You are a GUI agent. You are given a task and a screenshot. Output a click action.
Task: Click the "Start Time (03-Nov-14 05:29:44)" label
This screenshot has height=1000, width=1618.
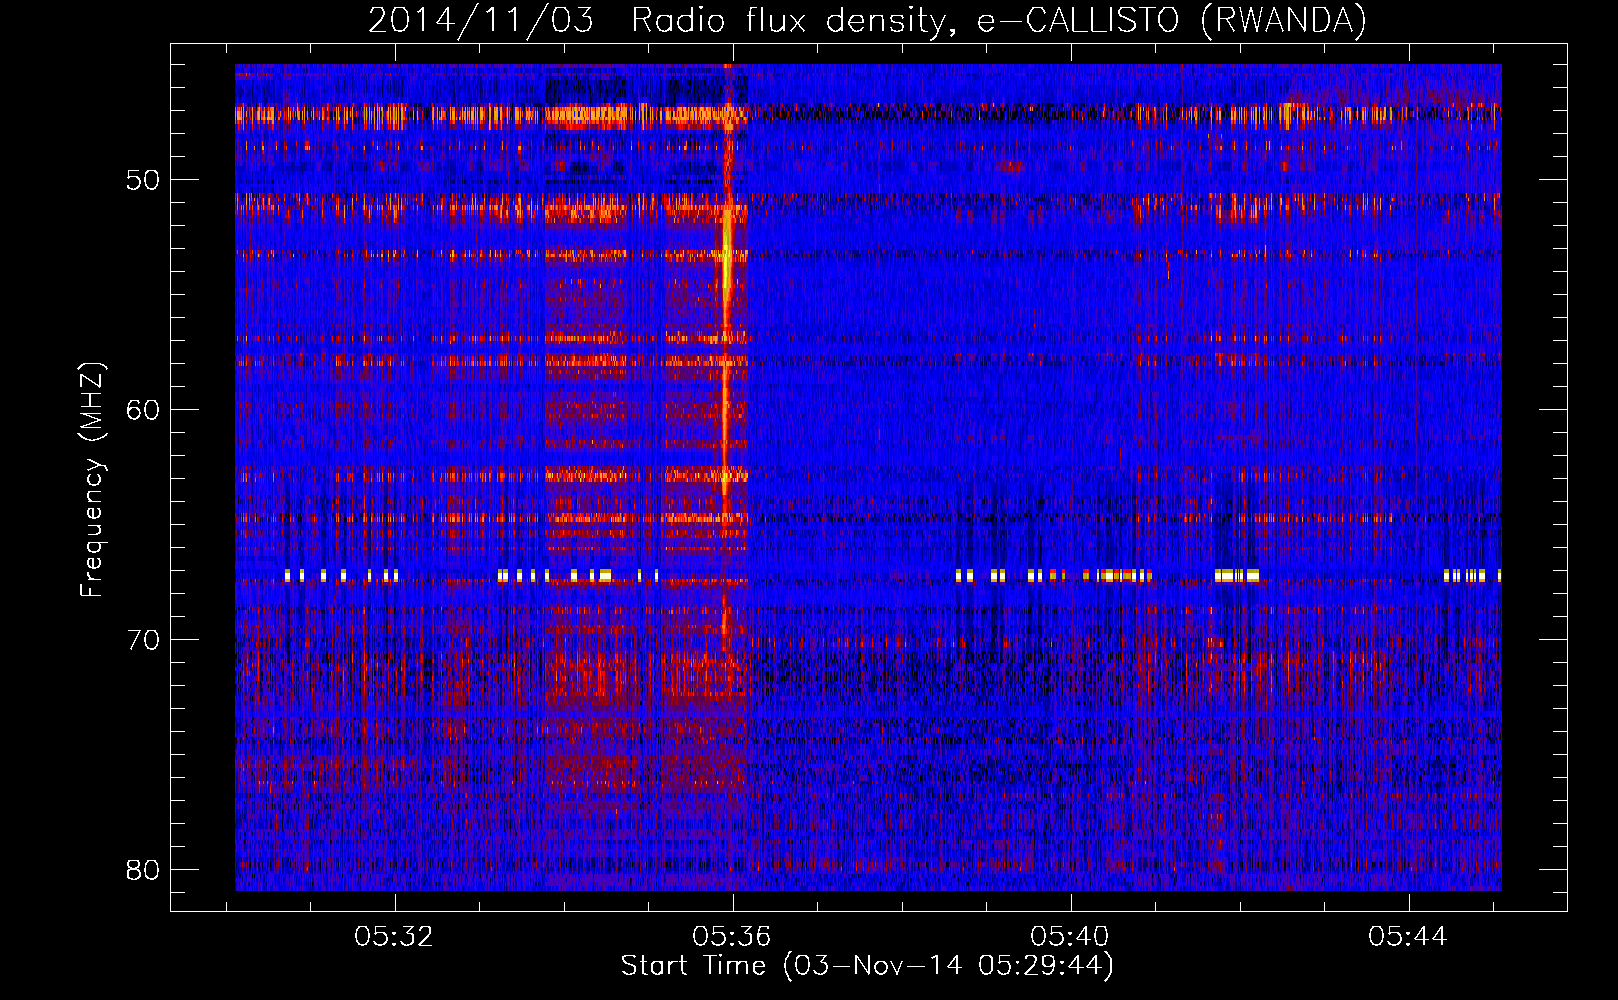(867, 966)
